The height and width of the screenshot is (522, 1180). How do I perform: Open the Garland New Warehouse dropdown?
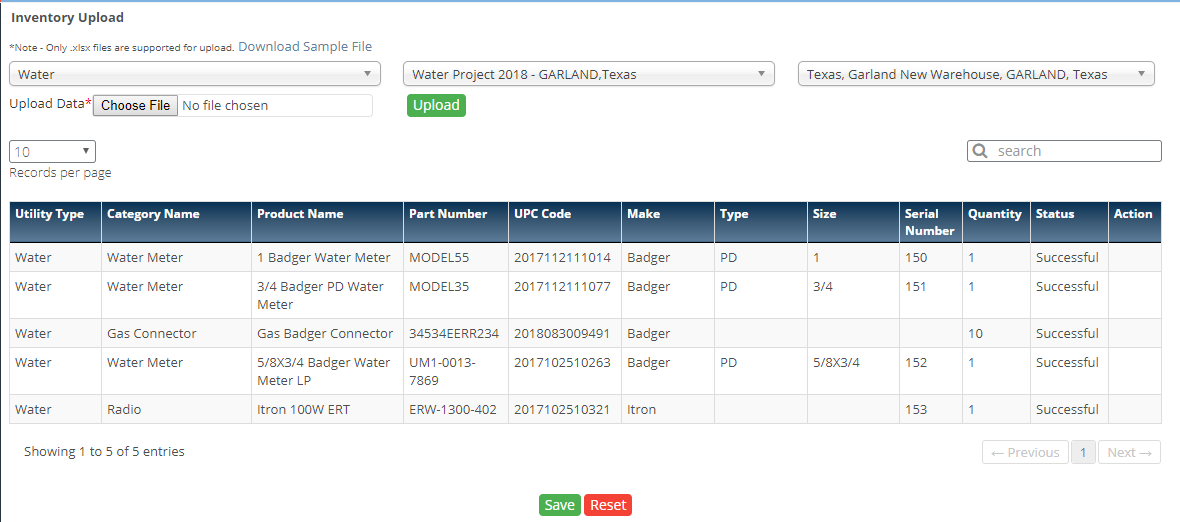point(975,74)
